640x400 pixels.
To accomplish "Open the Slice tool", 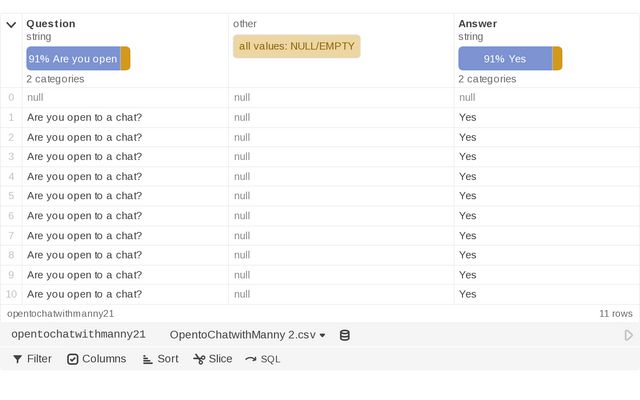I will pos(212,359).
